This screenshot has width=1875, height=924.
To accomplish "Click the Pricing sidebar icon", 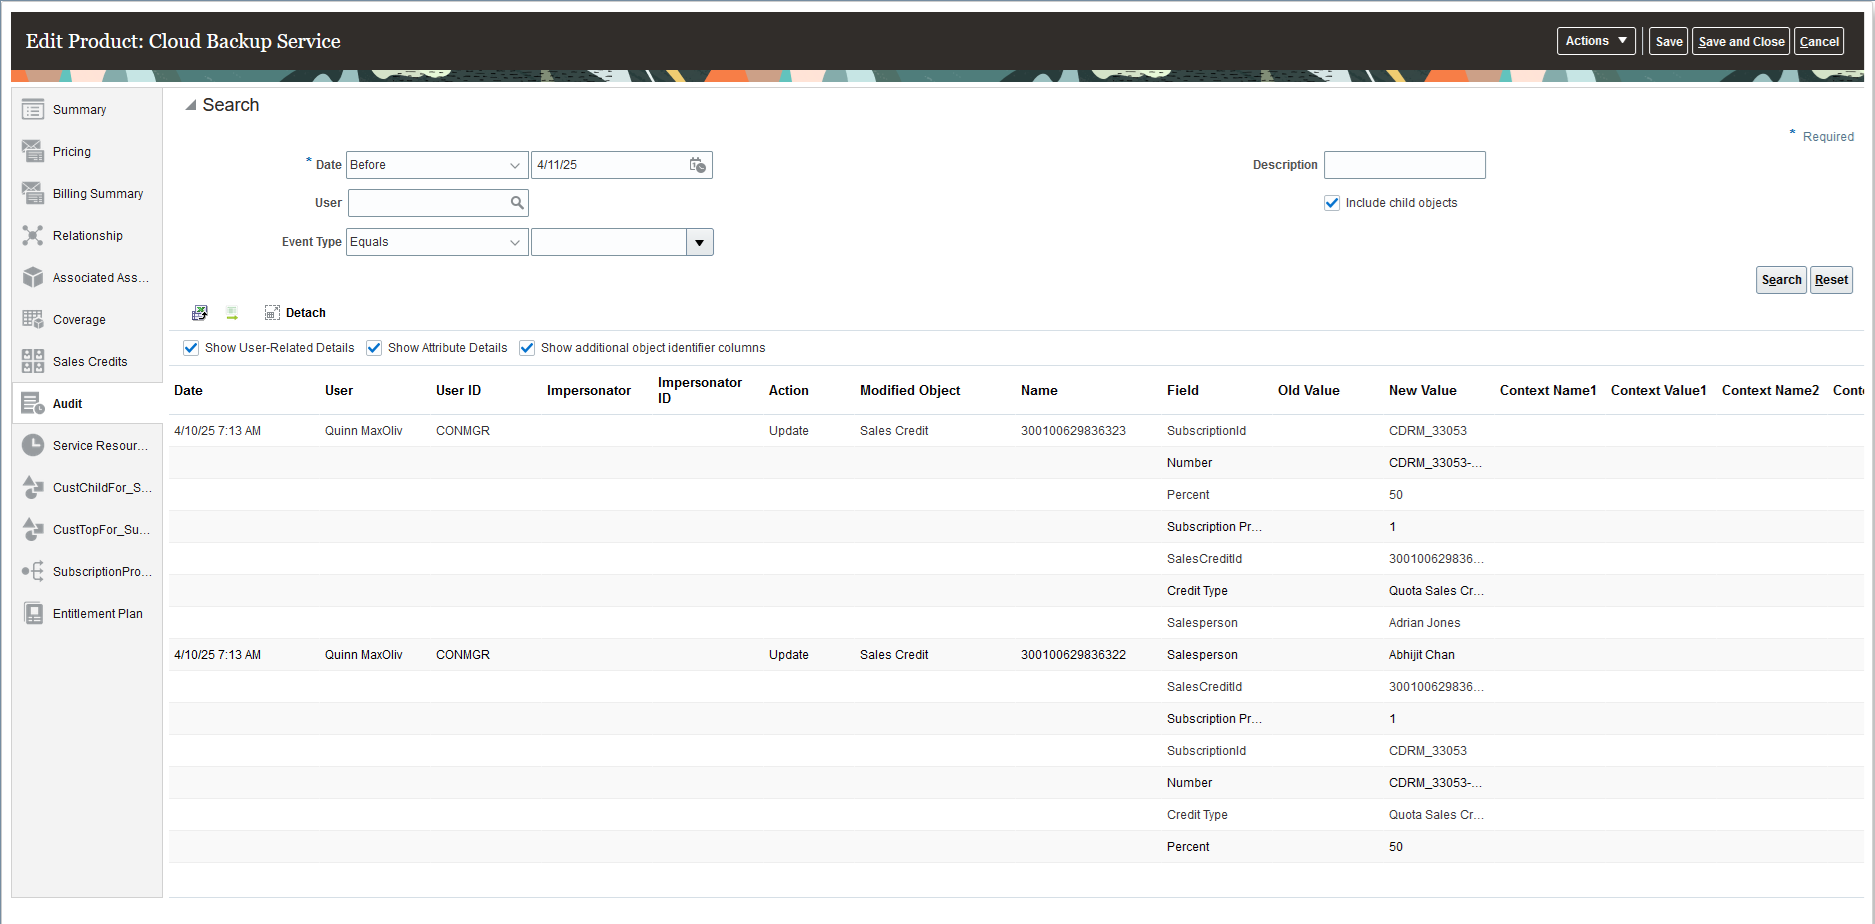I will (x=33, y=151).
